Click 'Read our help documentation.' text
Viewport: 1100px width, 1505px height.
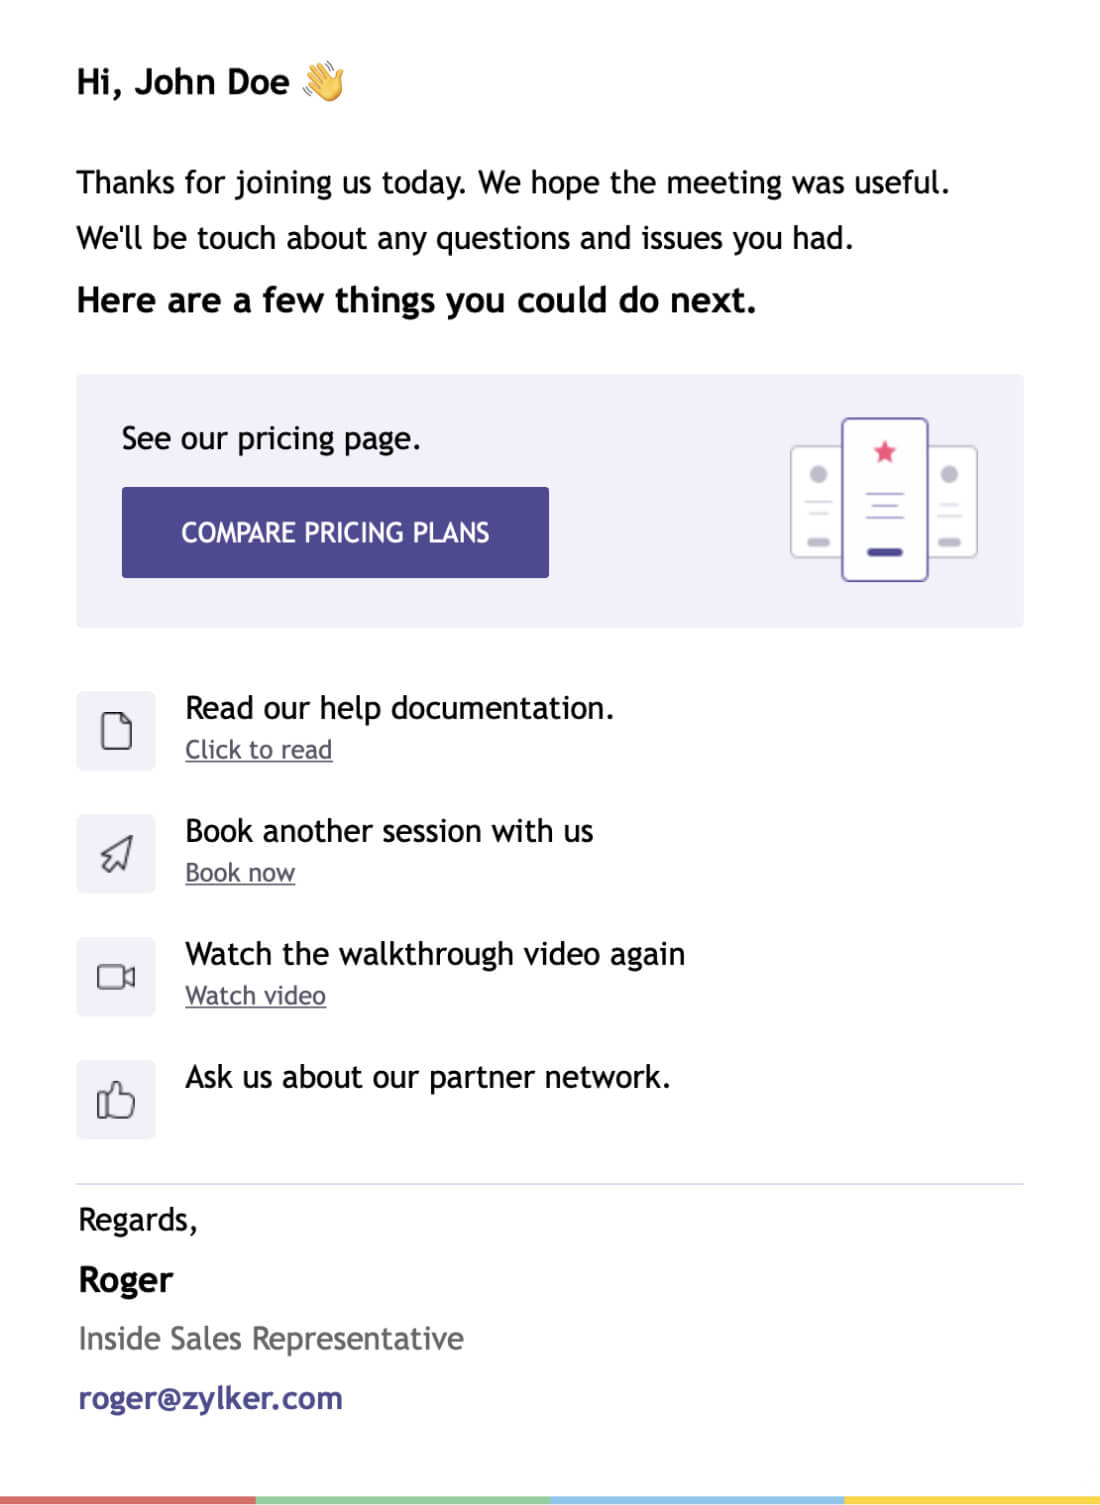point(399,708)
